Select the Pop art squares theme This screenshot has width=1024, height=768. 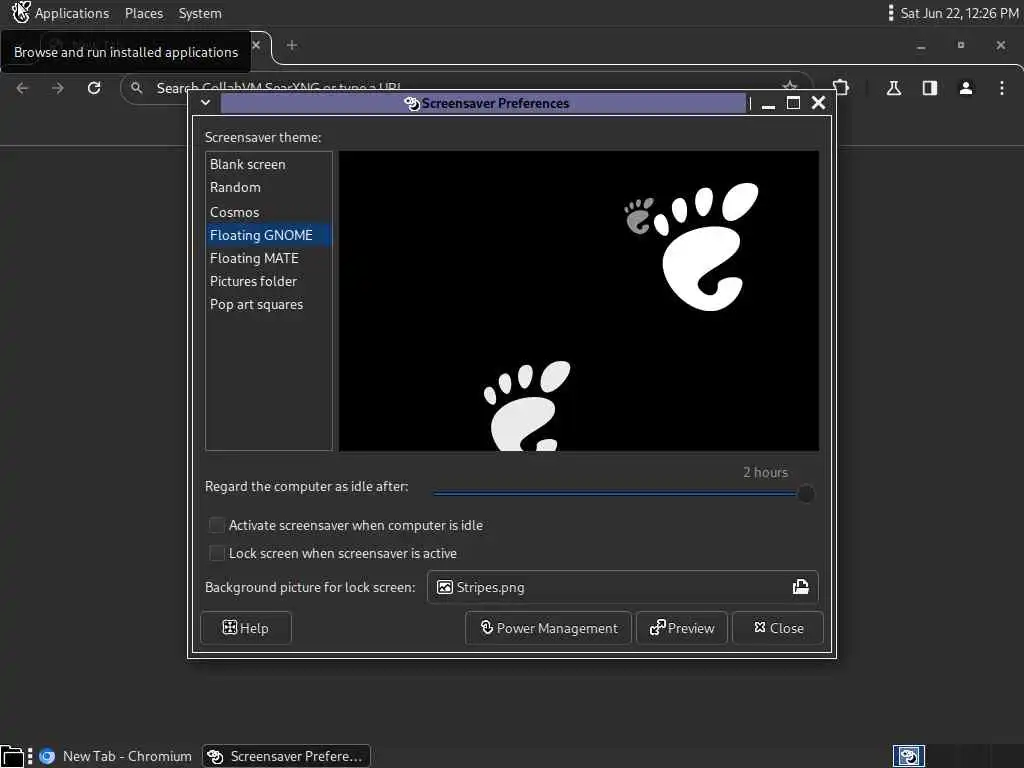tap(268, 304)
